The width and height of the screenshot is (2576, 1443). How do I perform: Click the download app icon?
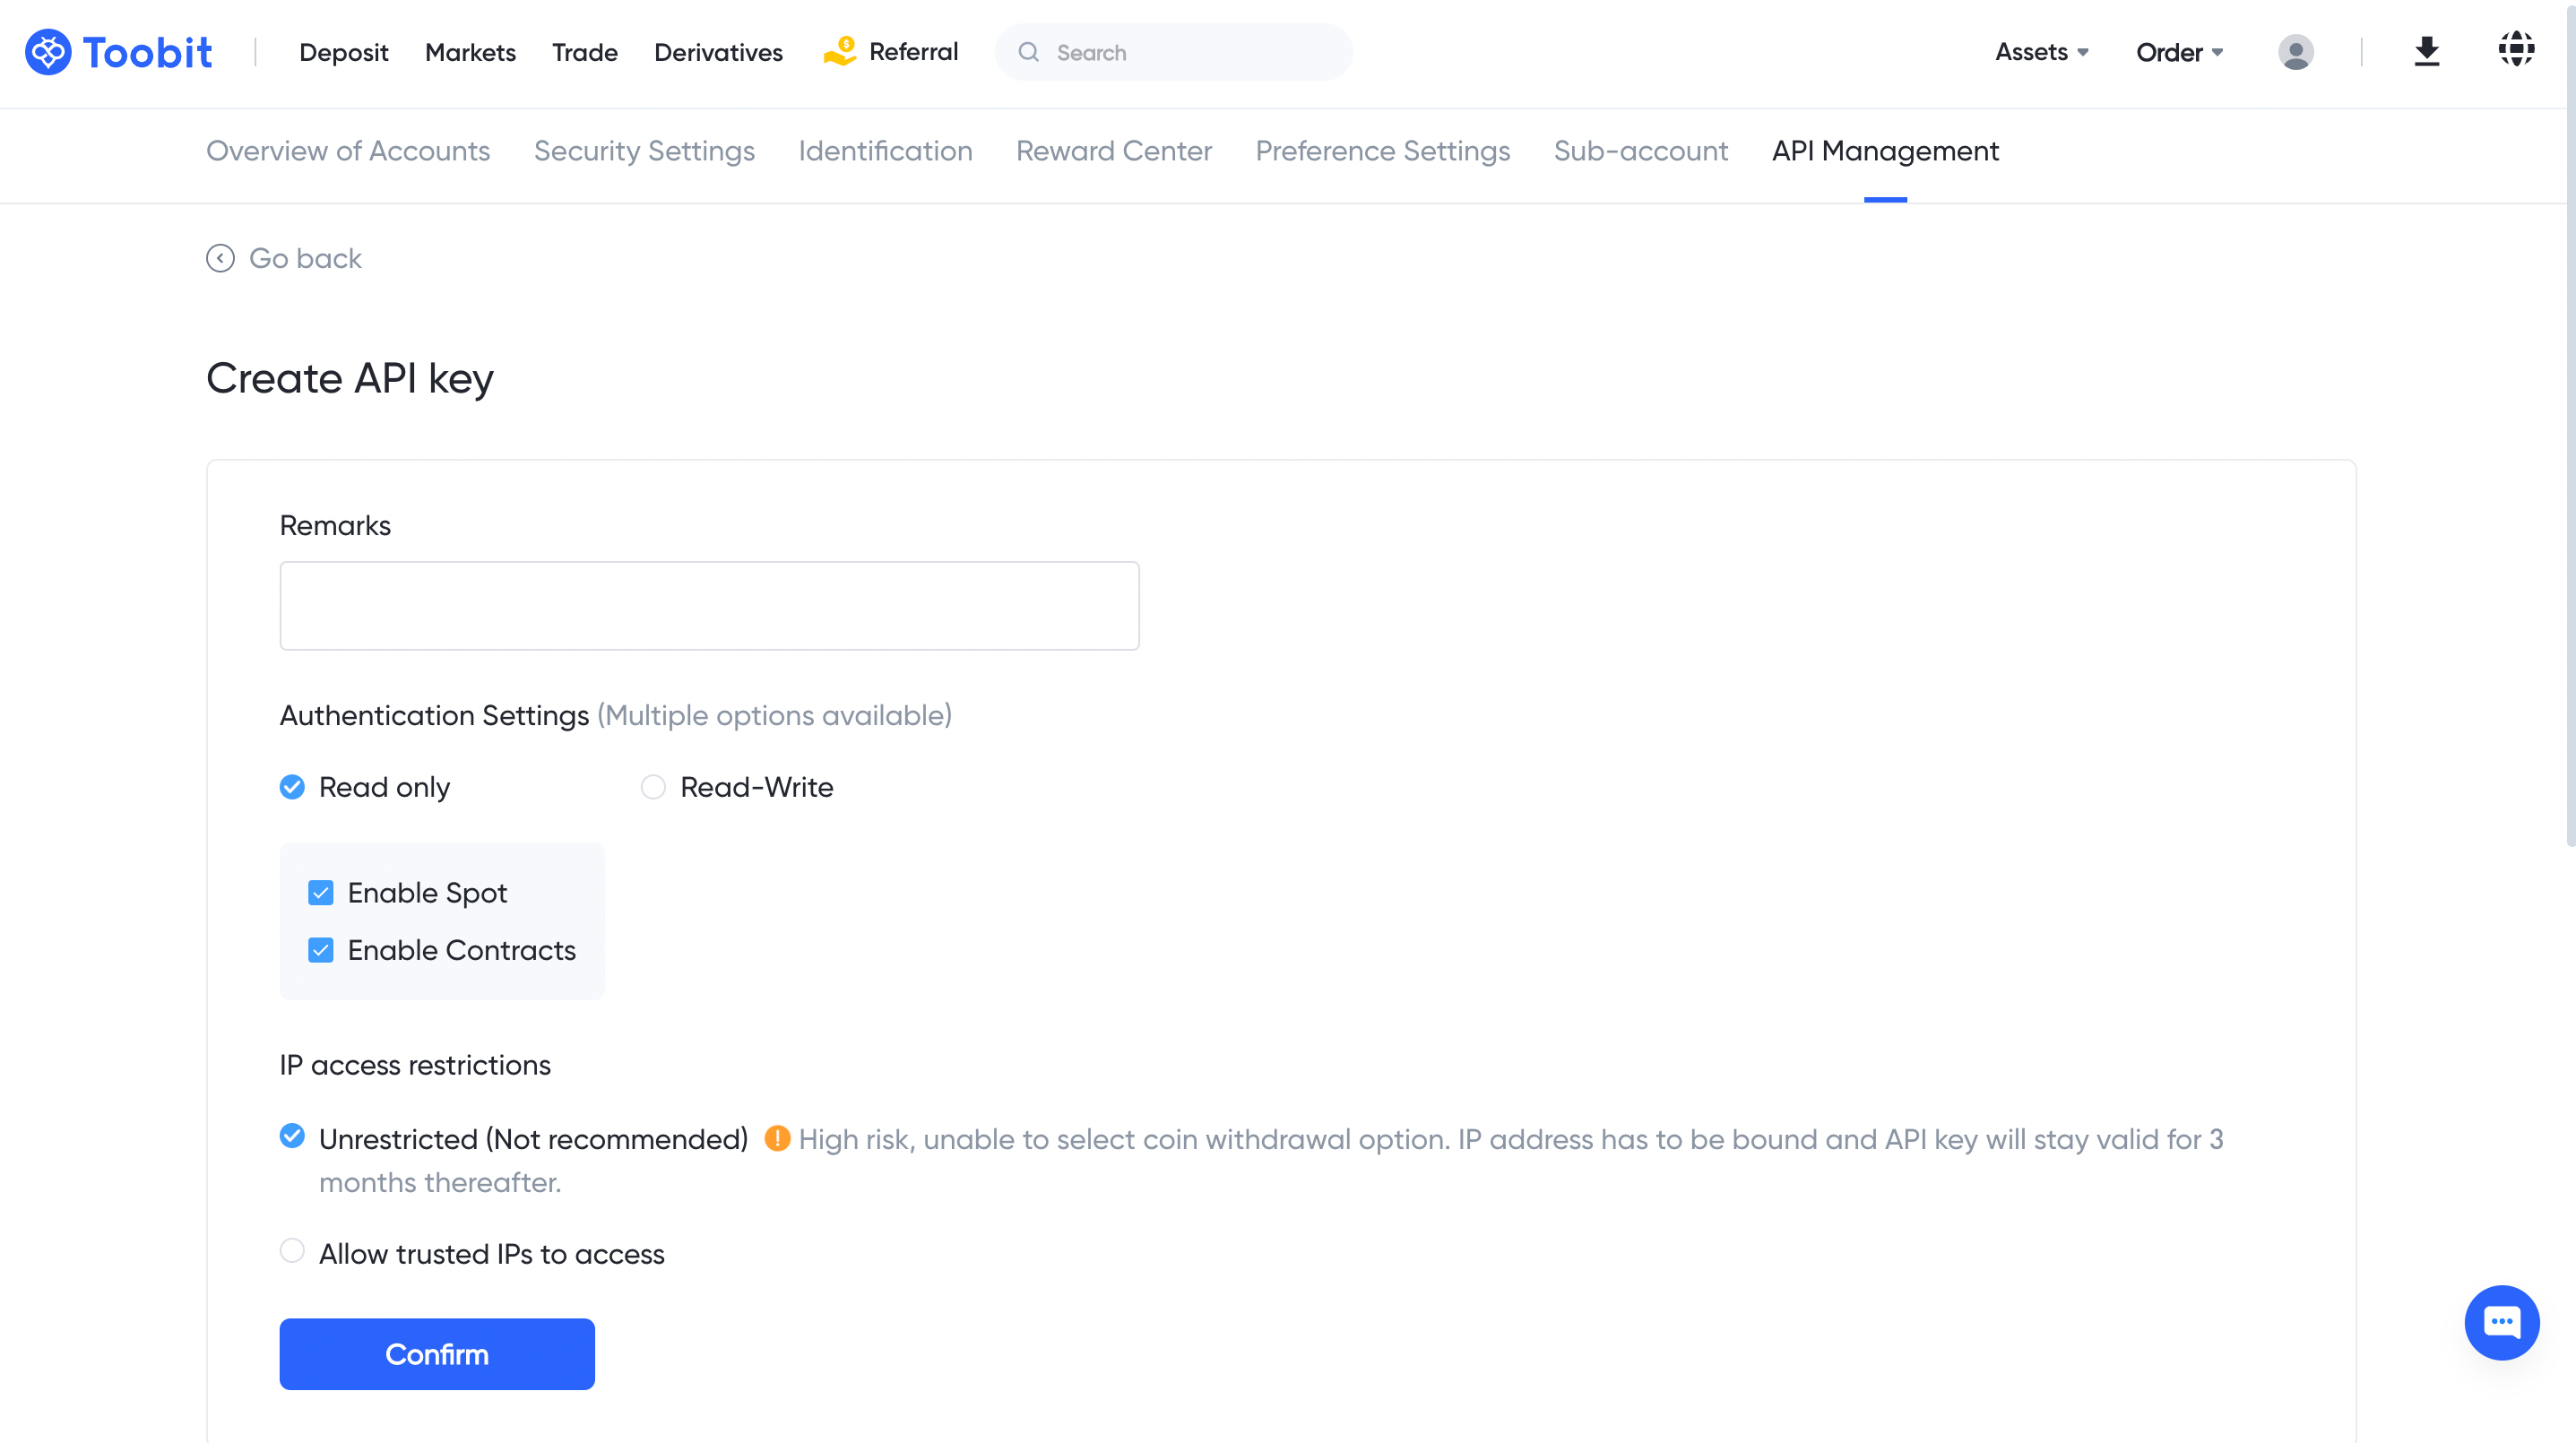pos(2426,52)
